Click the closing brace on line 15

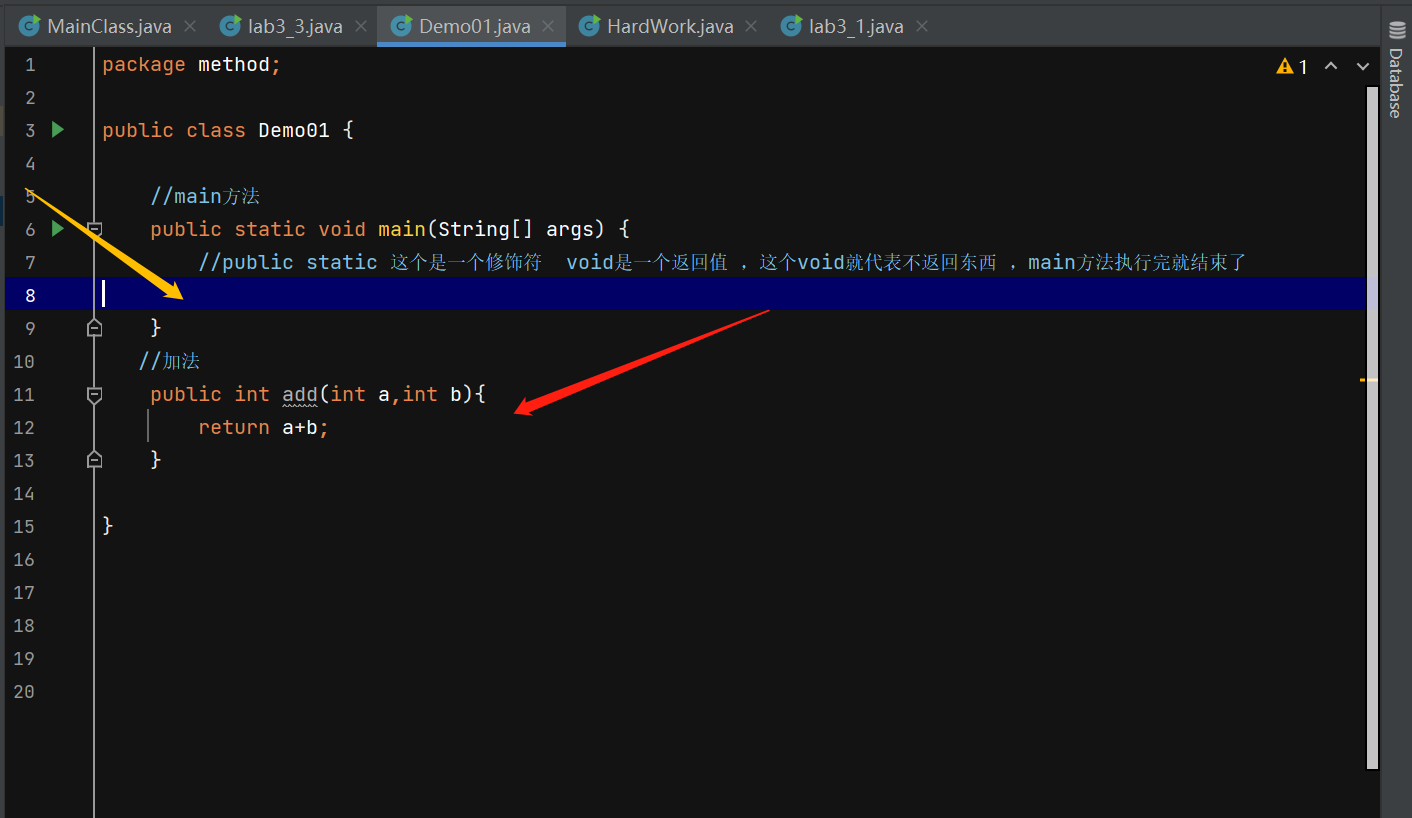pyautogui.click(x=108, y=525)
